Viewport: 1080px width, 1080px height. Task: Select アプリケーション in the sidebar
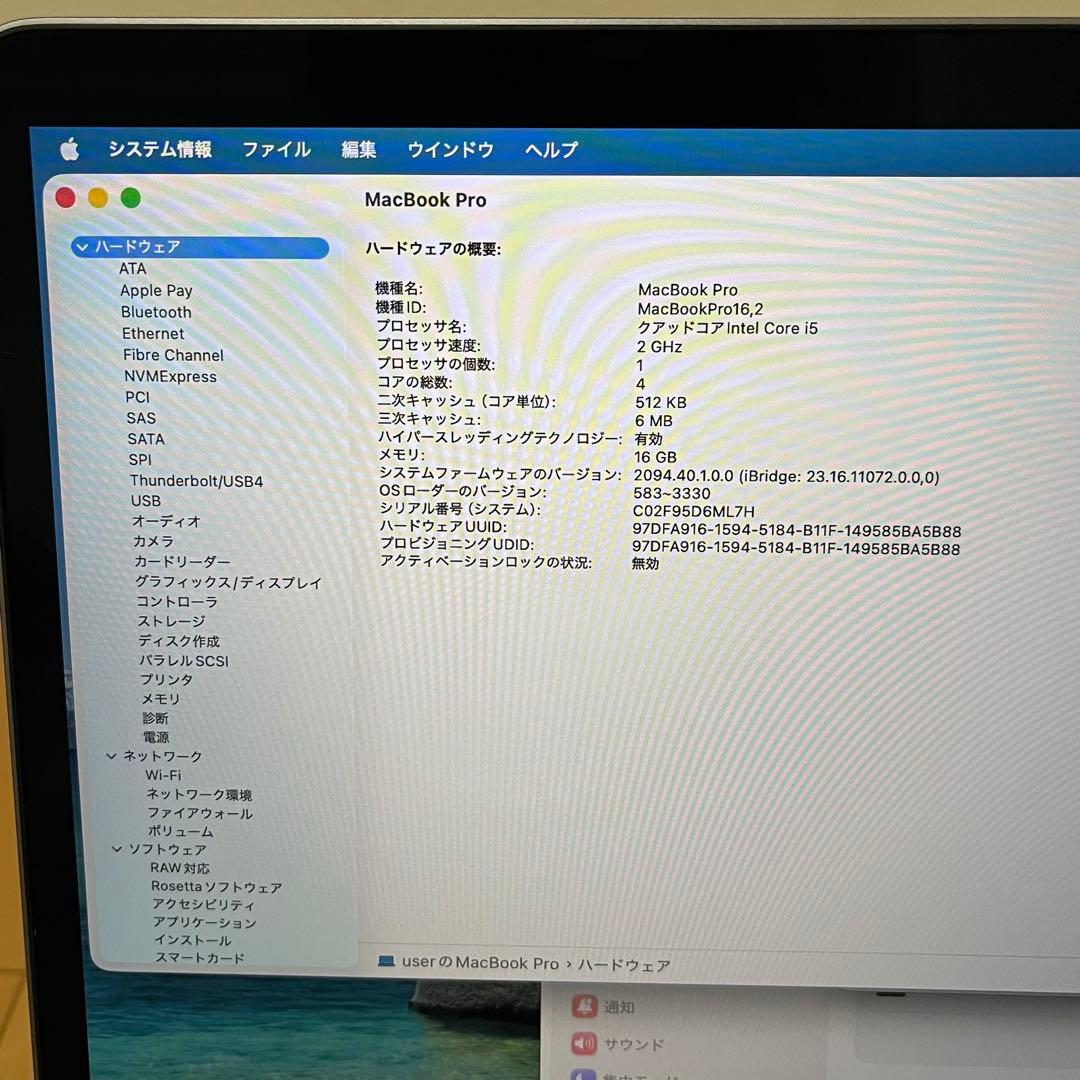[205, 922]
